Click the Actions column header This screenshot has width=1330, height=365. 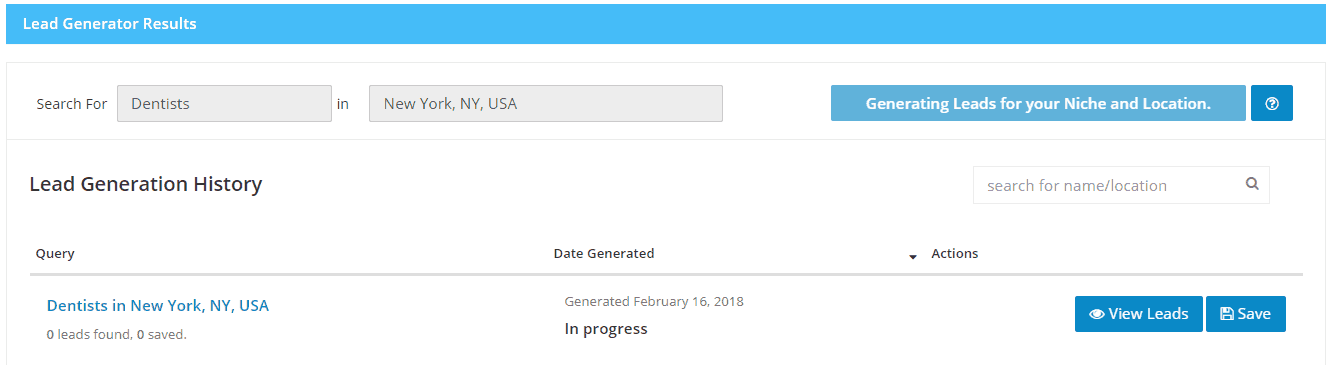click(955, 253)
